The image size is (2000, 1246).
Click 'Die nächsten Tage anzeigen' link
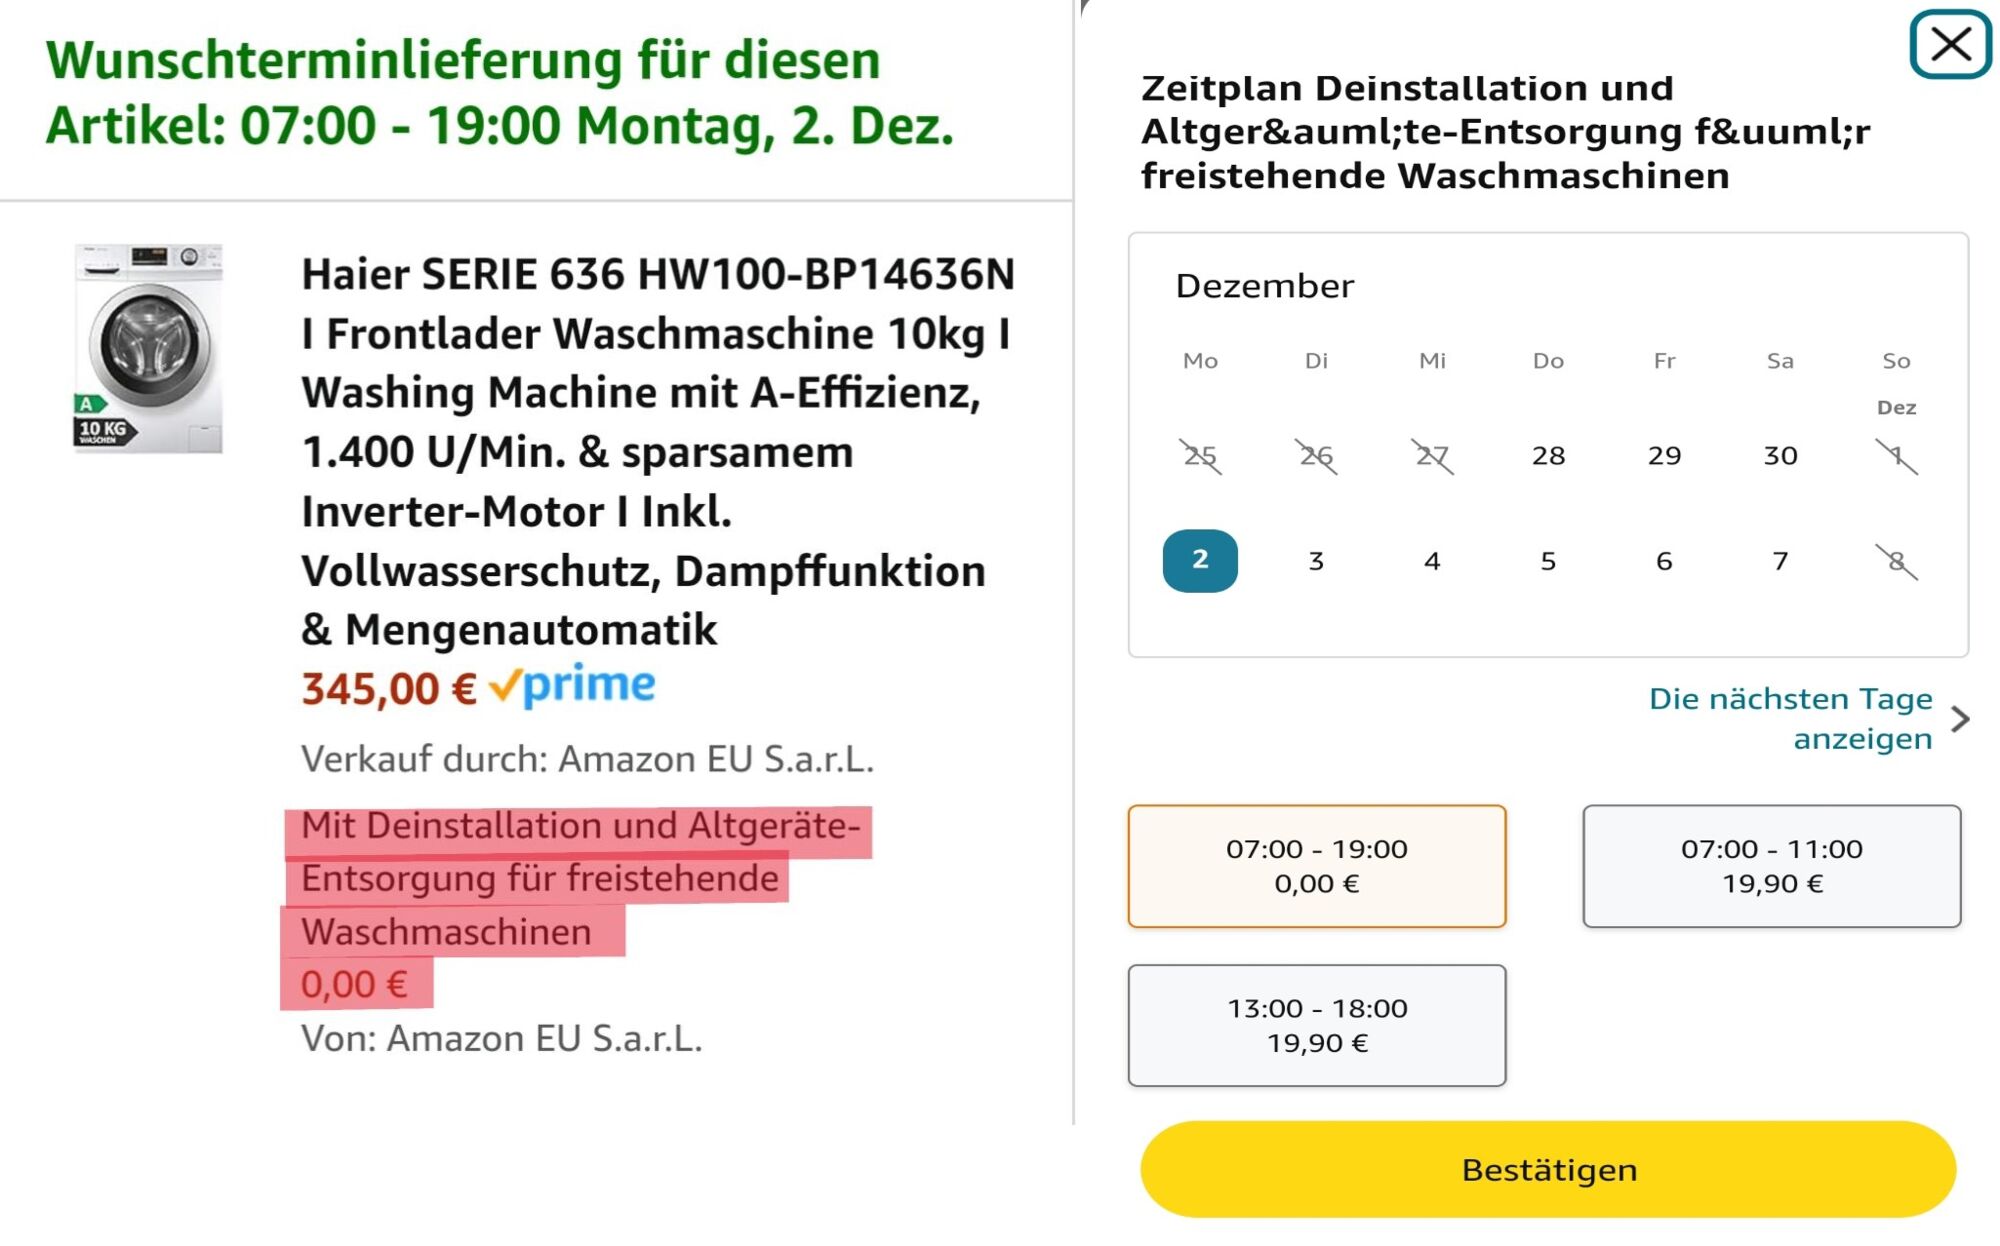1790,718
